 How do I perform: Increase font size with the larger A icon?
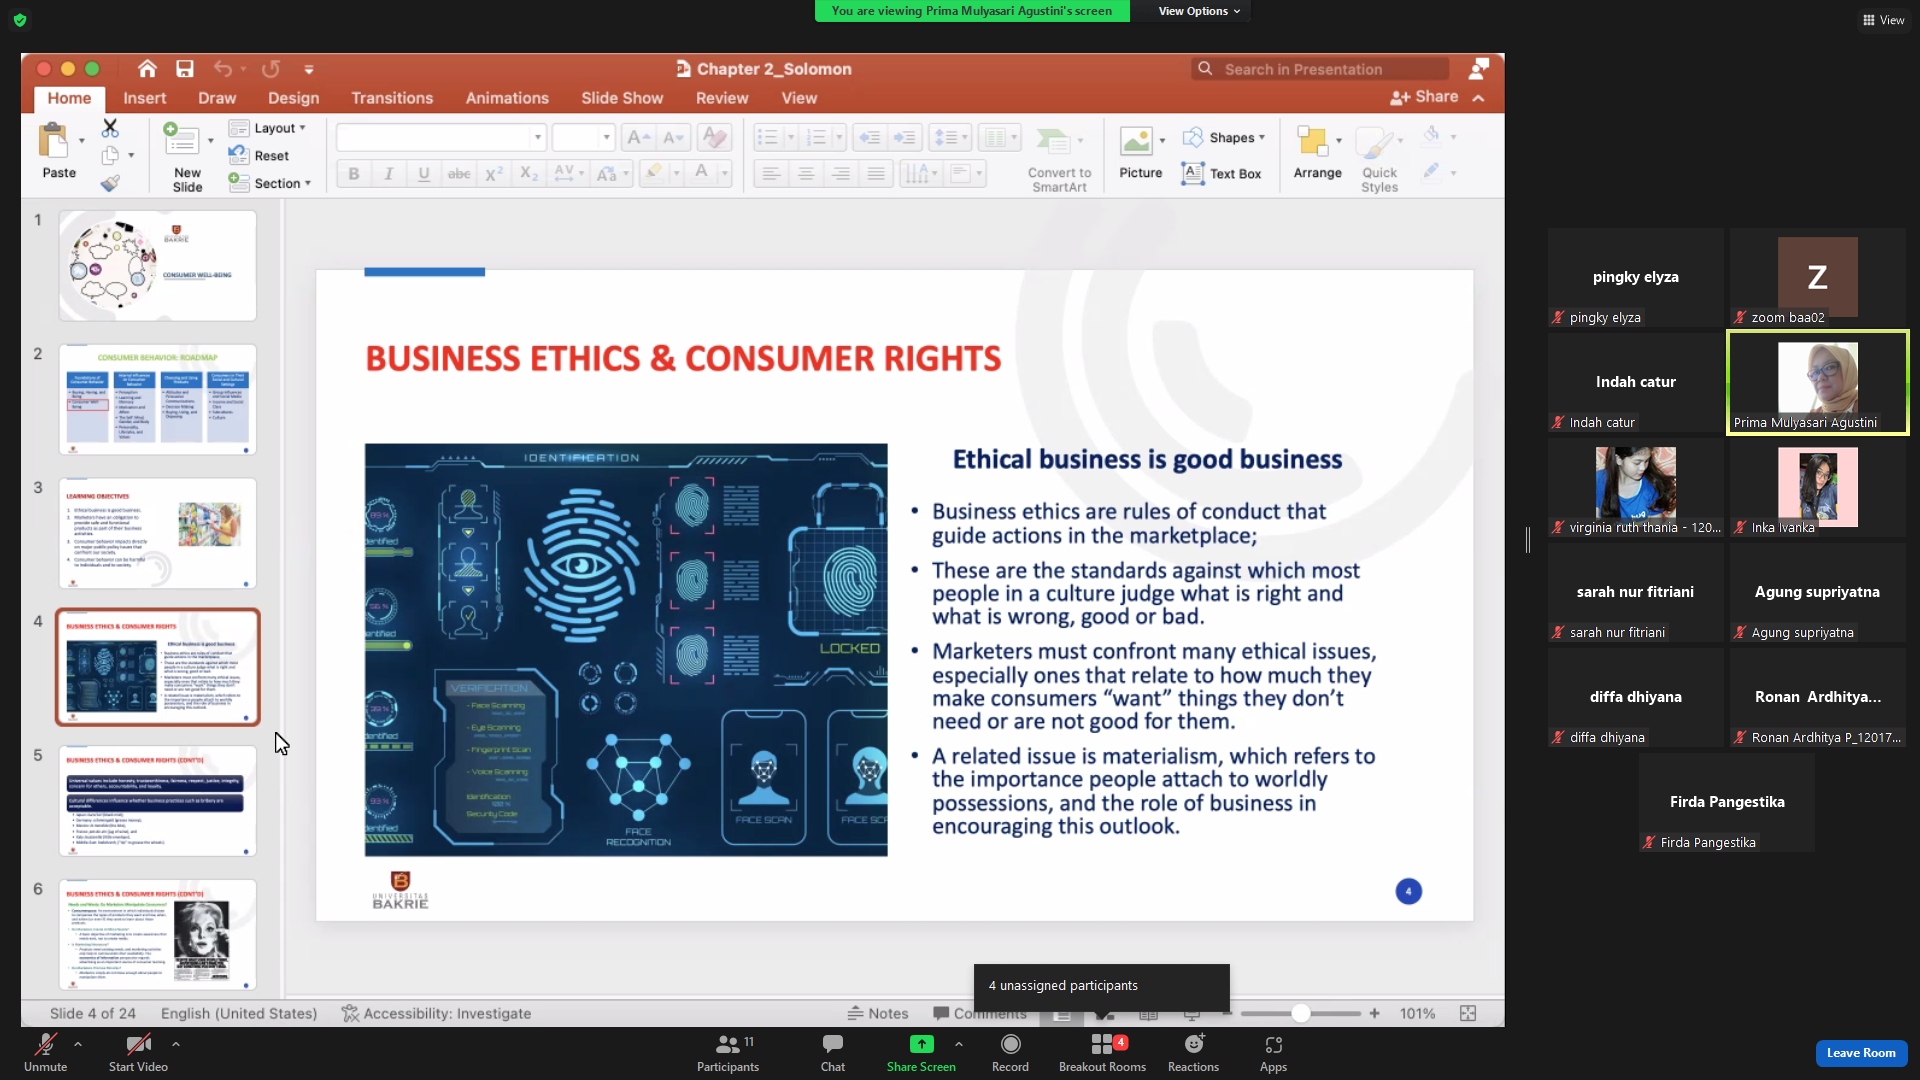[638, 137]
